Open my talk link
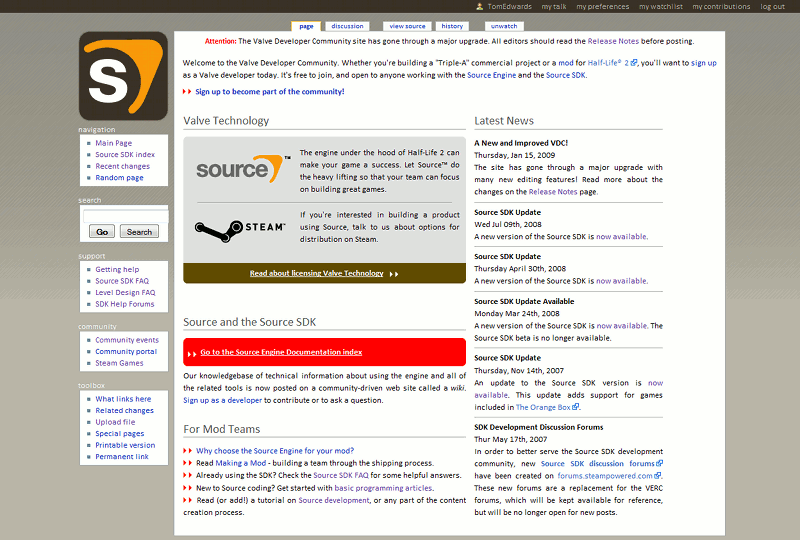This screenshot has height=540, width=800. coord(554,7)
